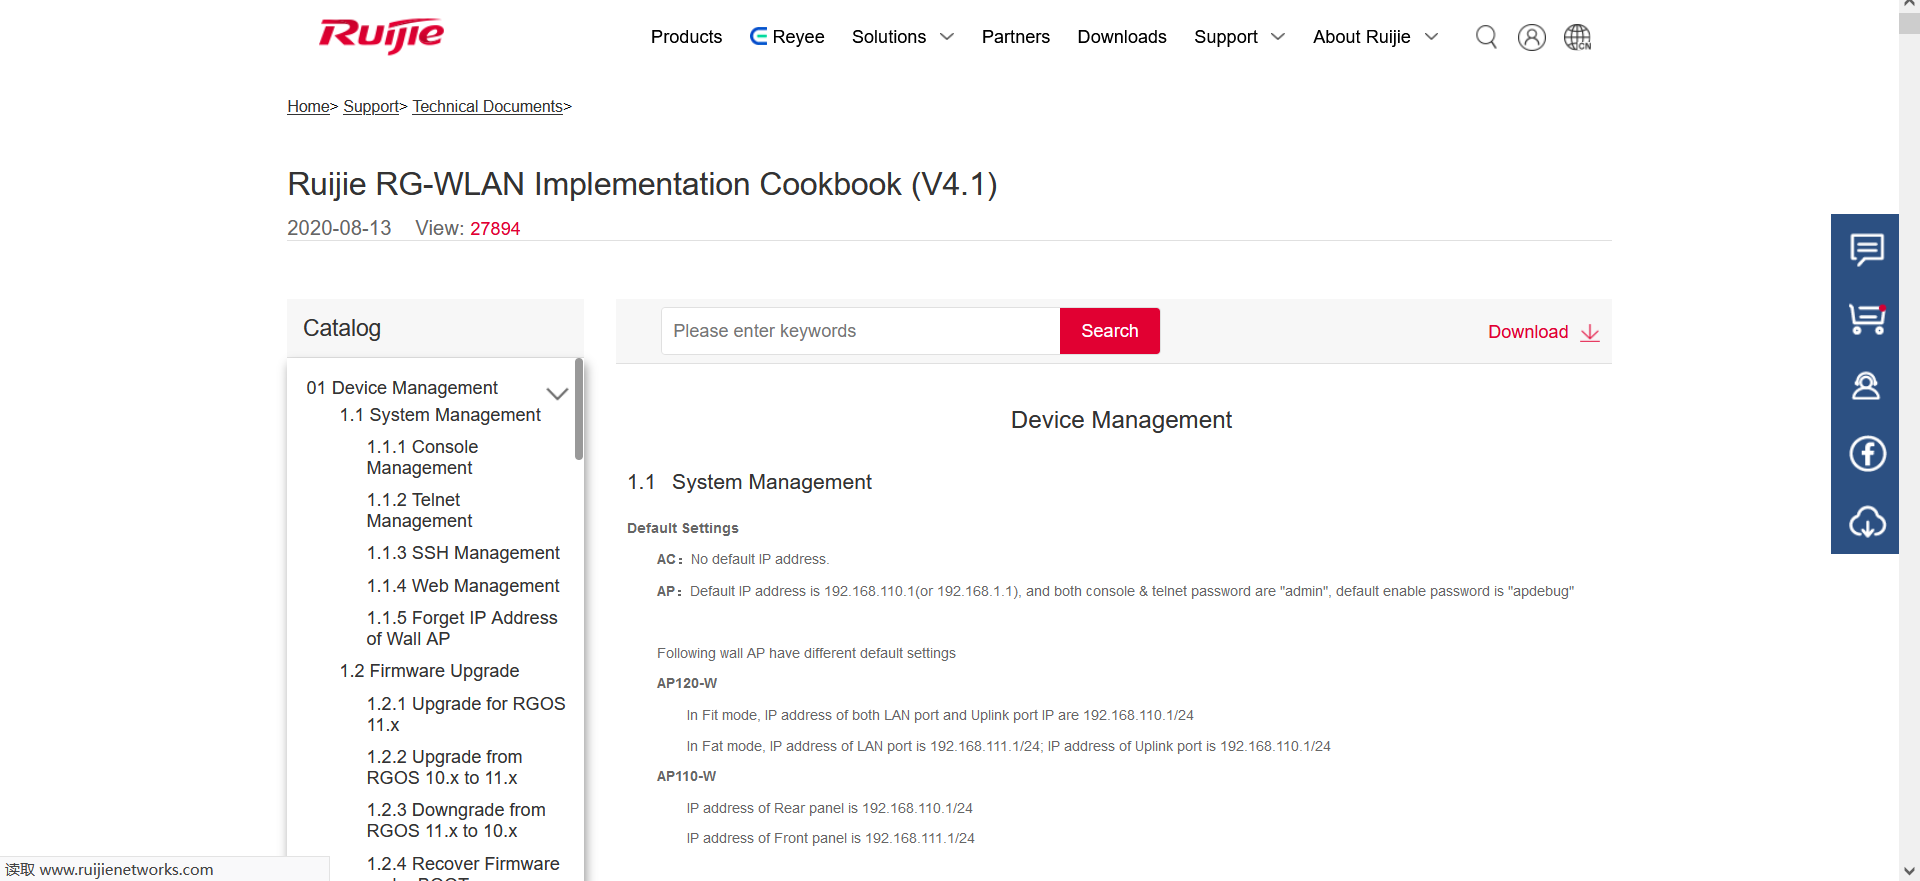Click the globe language selector icon
Image resolution: width=1920 pixels, height=881 pixels.
[1577, 37]
